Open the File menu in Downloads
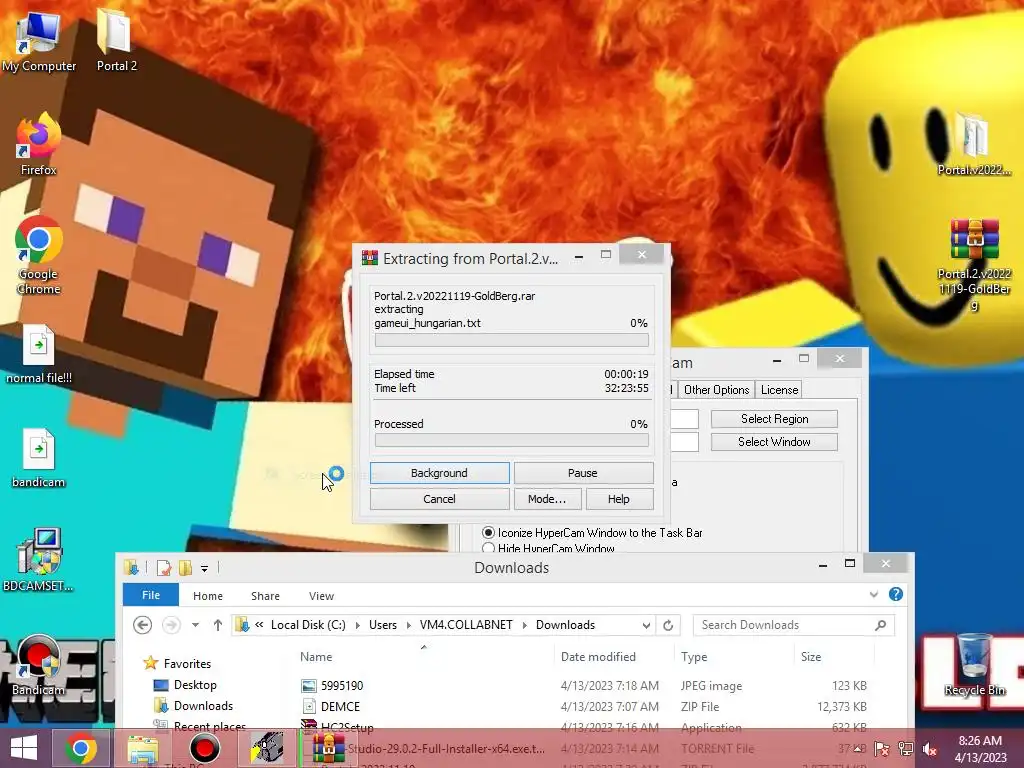This screenshot has height=768, width=1024. point(151,595)
